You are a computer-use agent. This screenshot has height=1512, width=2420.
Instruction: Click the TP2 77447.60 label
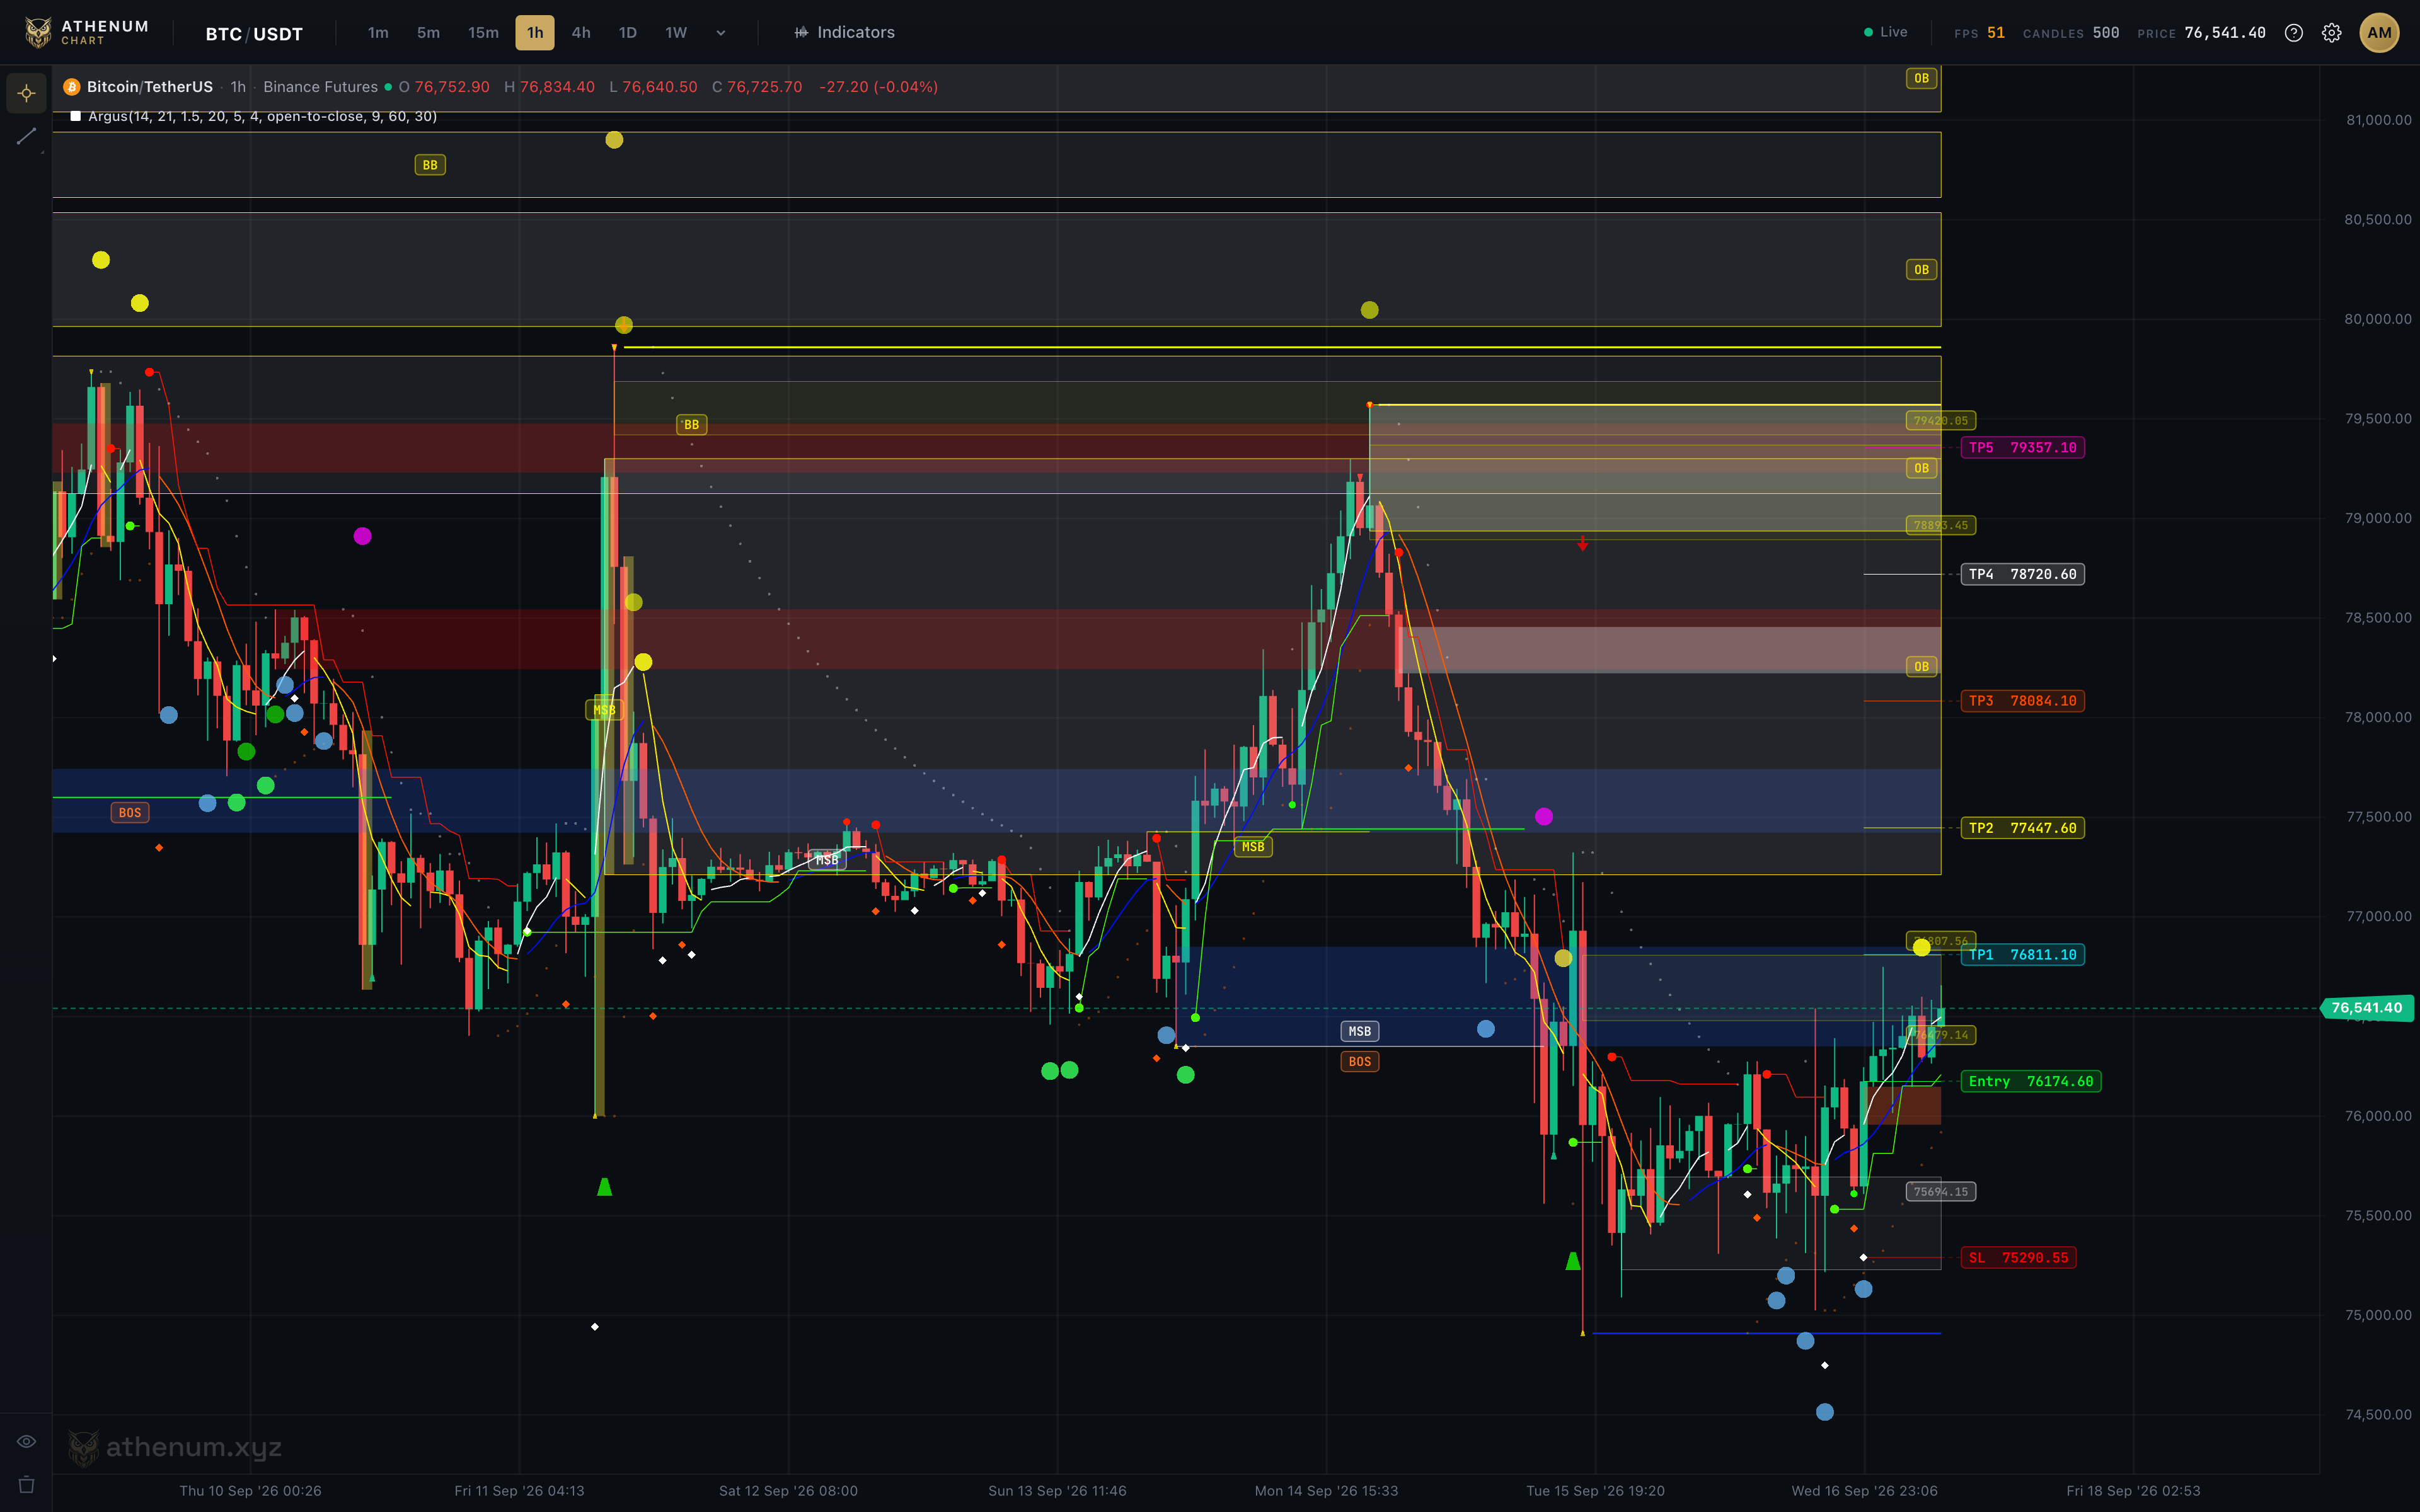pos(2022,828)
